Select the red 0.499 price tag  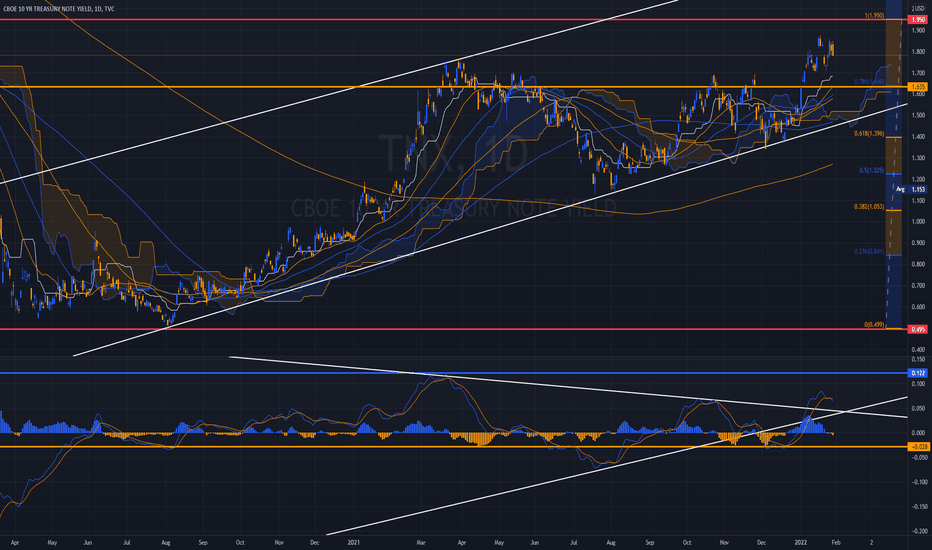point(918,329)
